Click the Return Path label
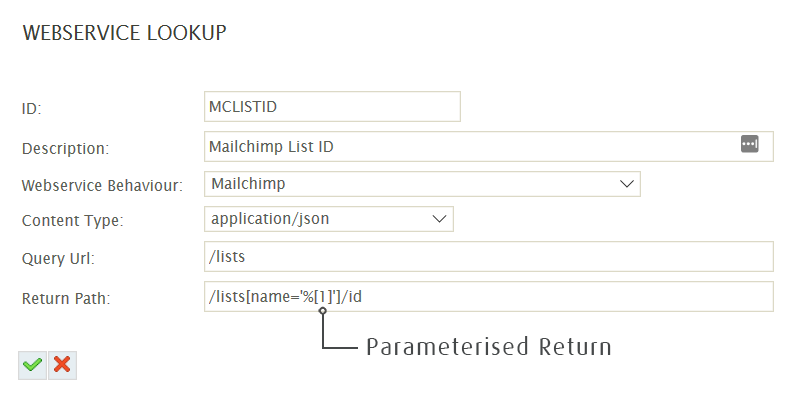 (x=66, y=298)
